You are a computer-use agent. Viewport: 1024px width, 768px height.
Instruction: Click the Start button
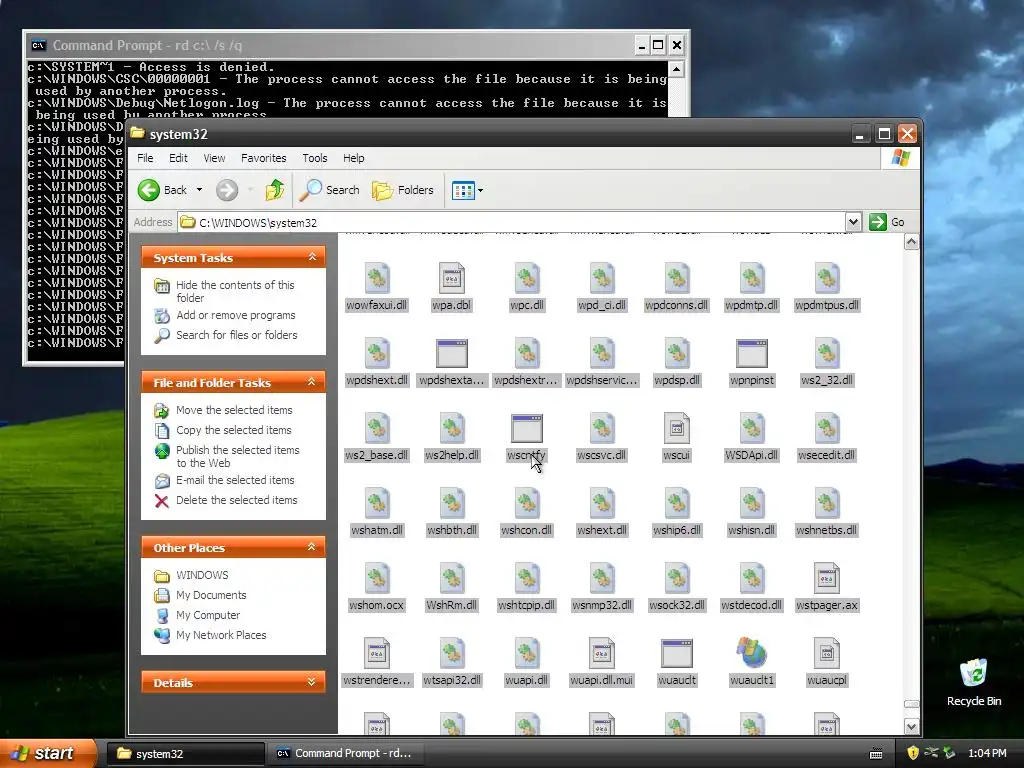(x=48, y=753)
